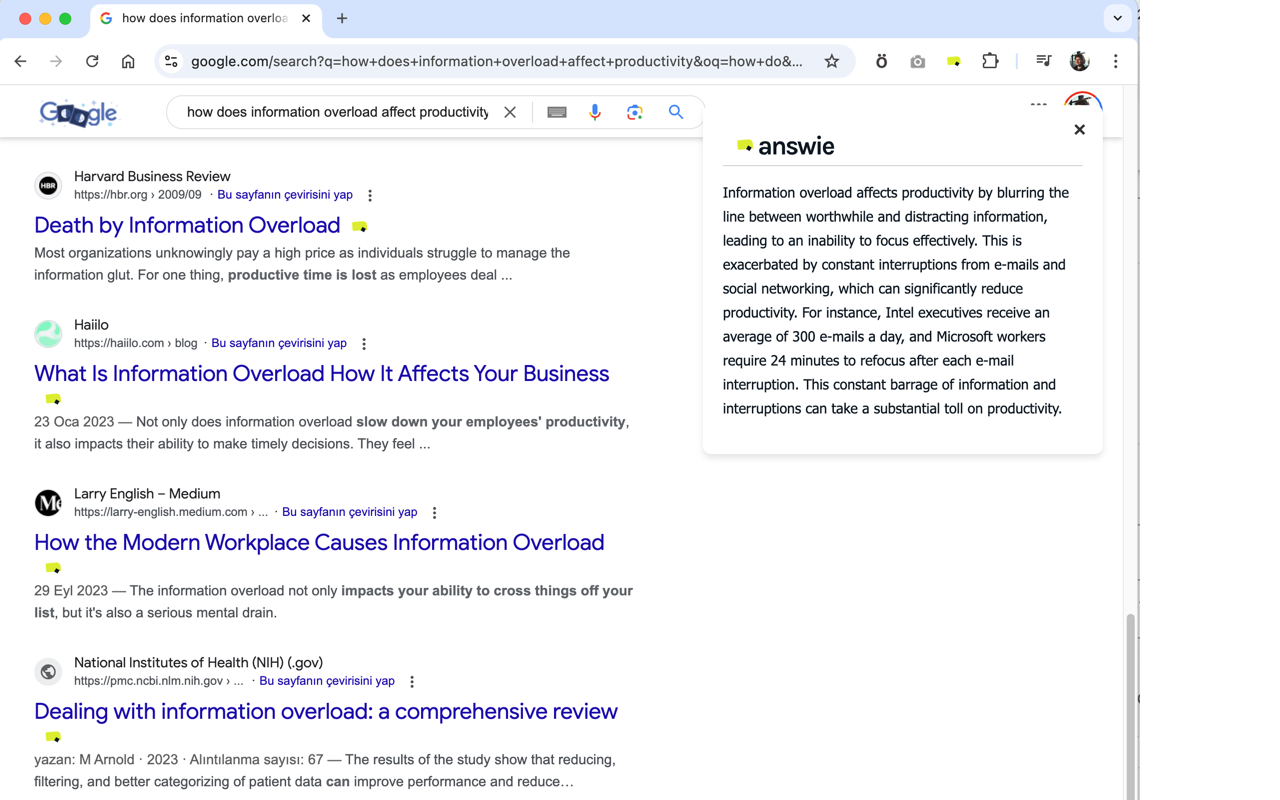The image size is (1280, 800).
Task: Open the Death by Information Overload link
Action: 187,225
